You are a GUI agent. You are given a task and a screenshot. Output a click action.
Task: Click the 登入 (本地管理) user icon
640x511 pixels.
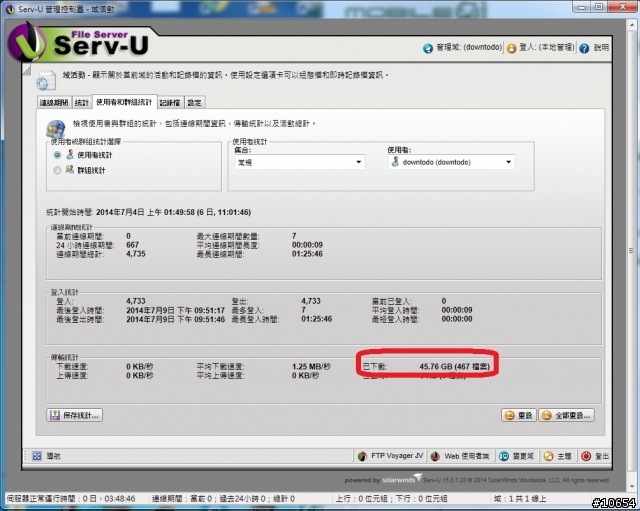[x=511, y=49]
